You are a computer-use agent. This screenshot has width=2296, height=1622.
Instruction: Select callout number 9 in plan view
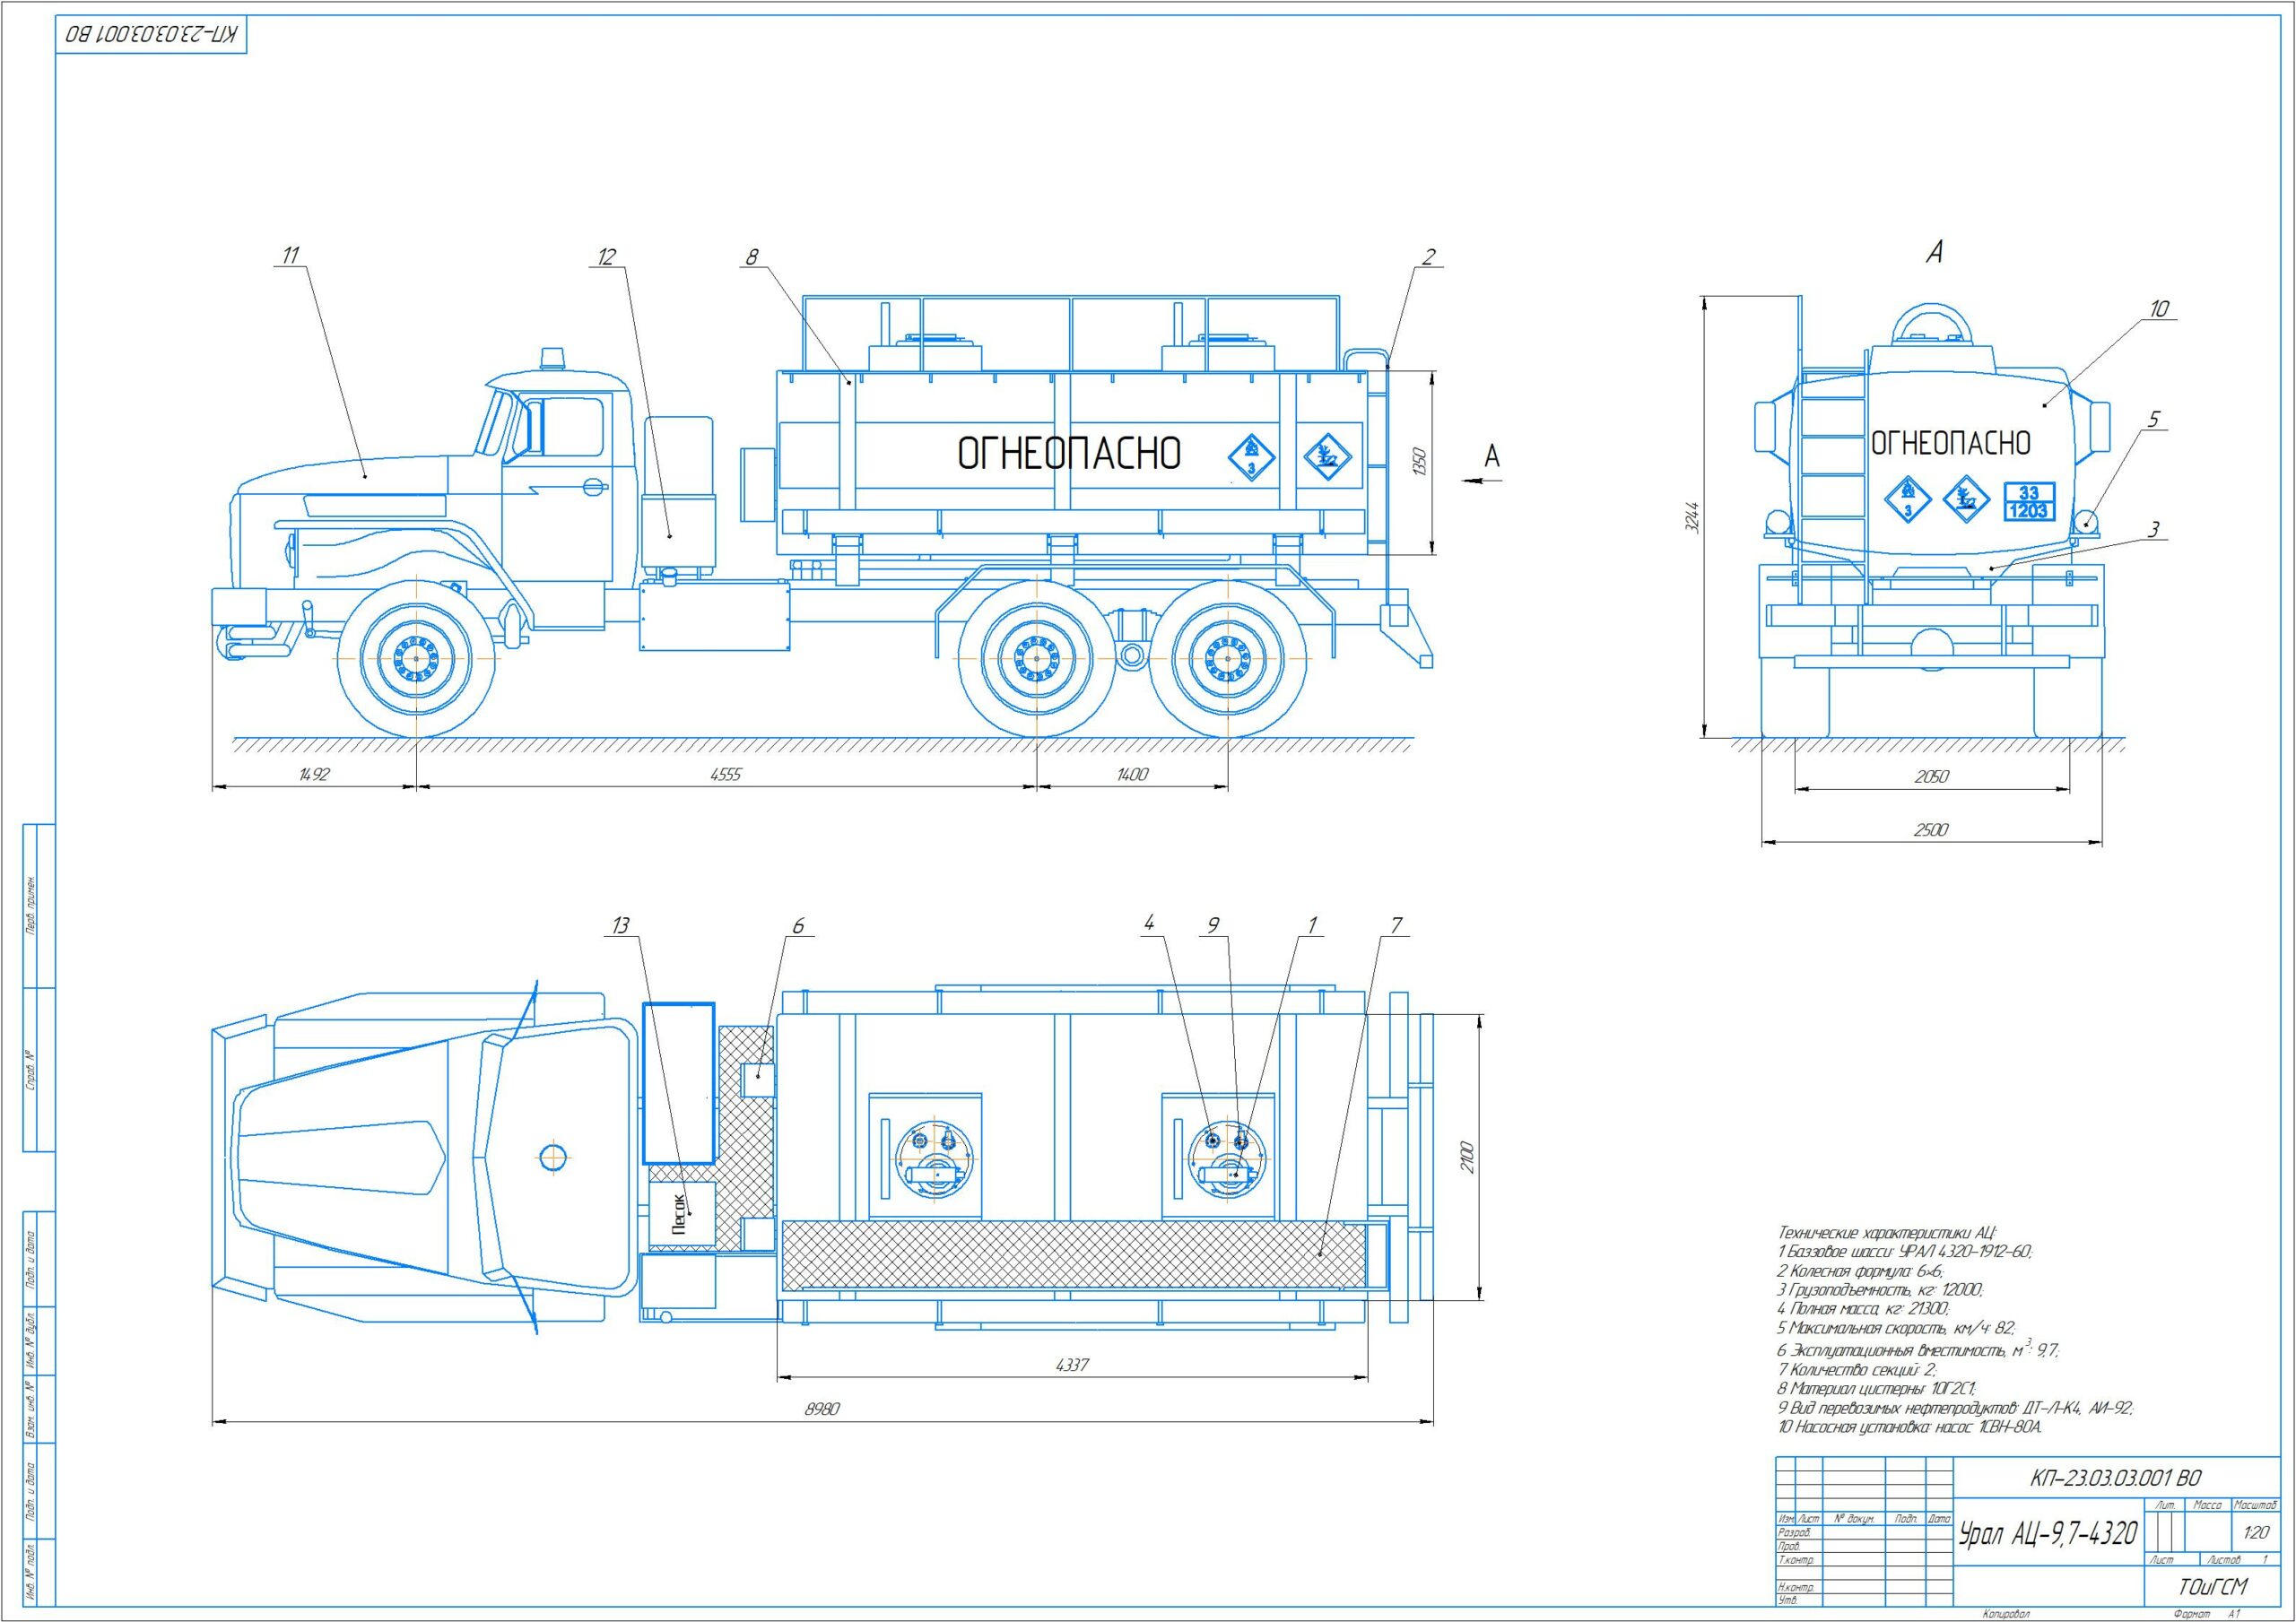[x=1213, y=926]
